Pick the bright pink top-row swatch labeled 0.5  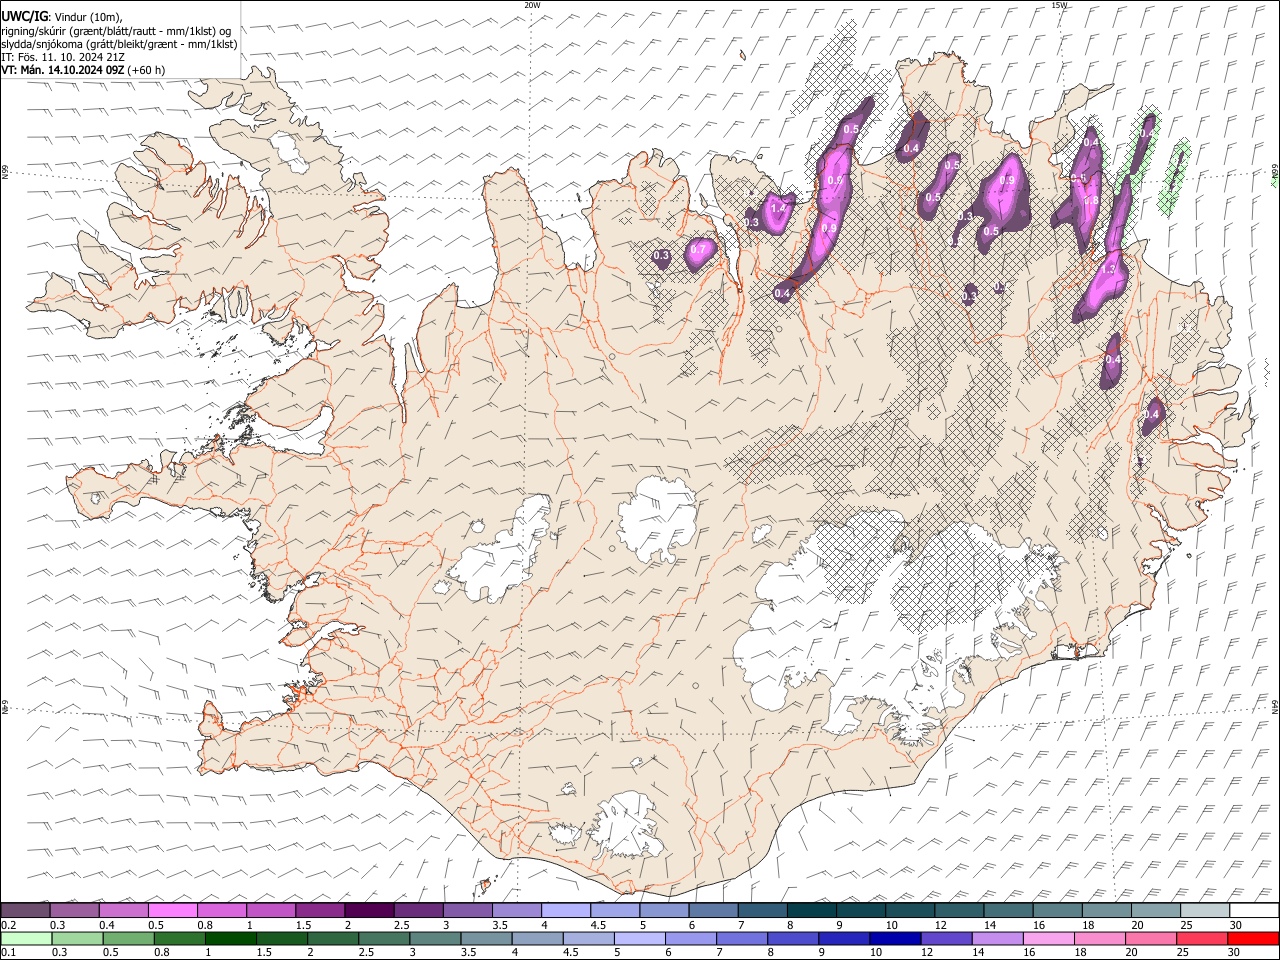[x=172, y=911]
